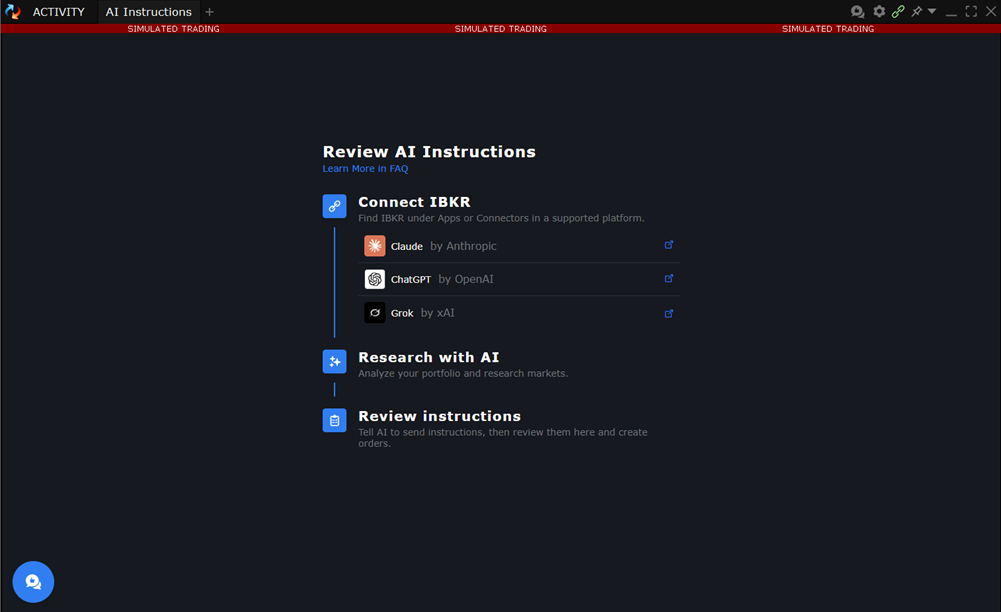Close the window with X button
Viewport: 1001px width, 612px height.
coord(991,11)
